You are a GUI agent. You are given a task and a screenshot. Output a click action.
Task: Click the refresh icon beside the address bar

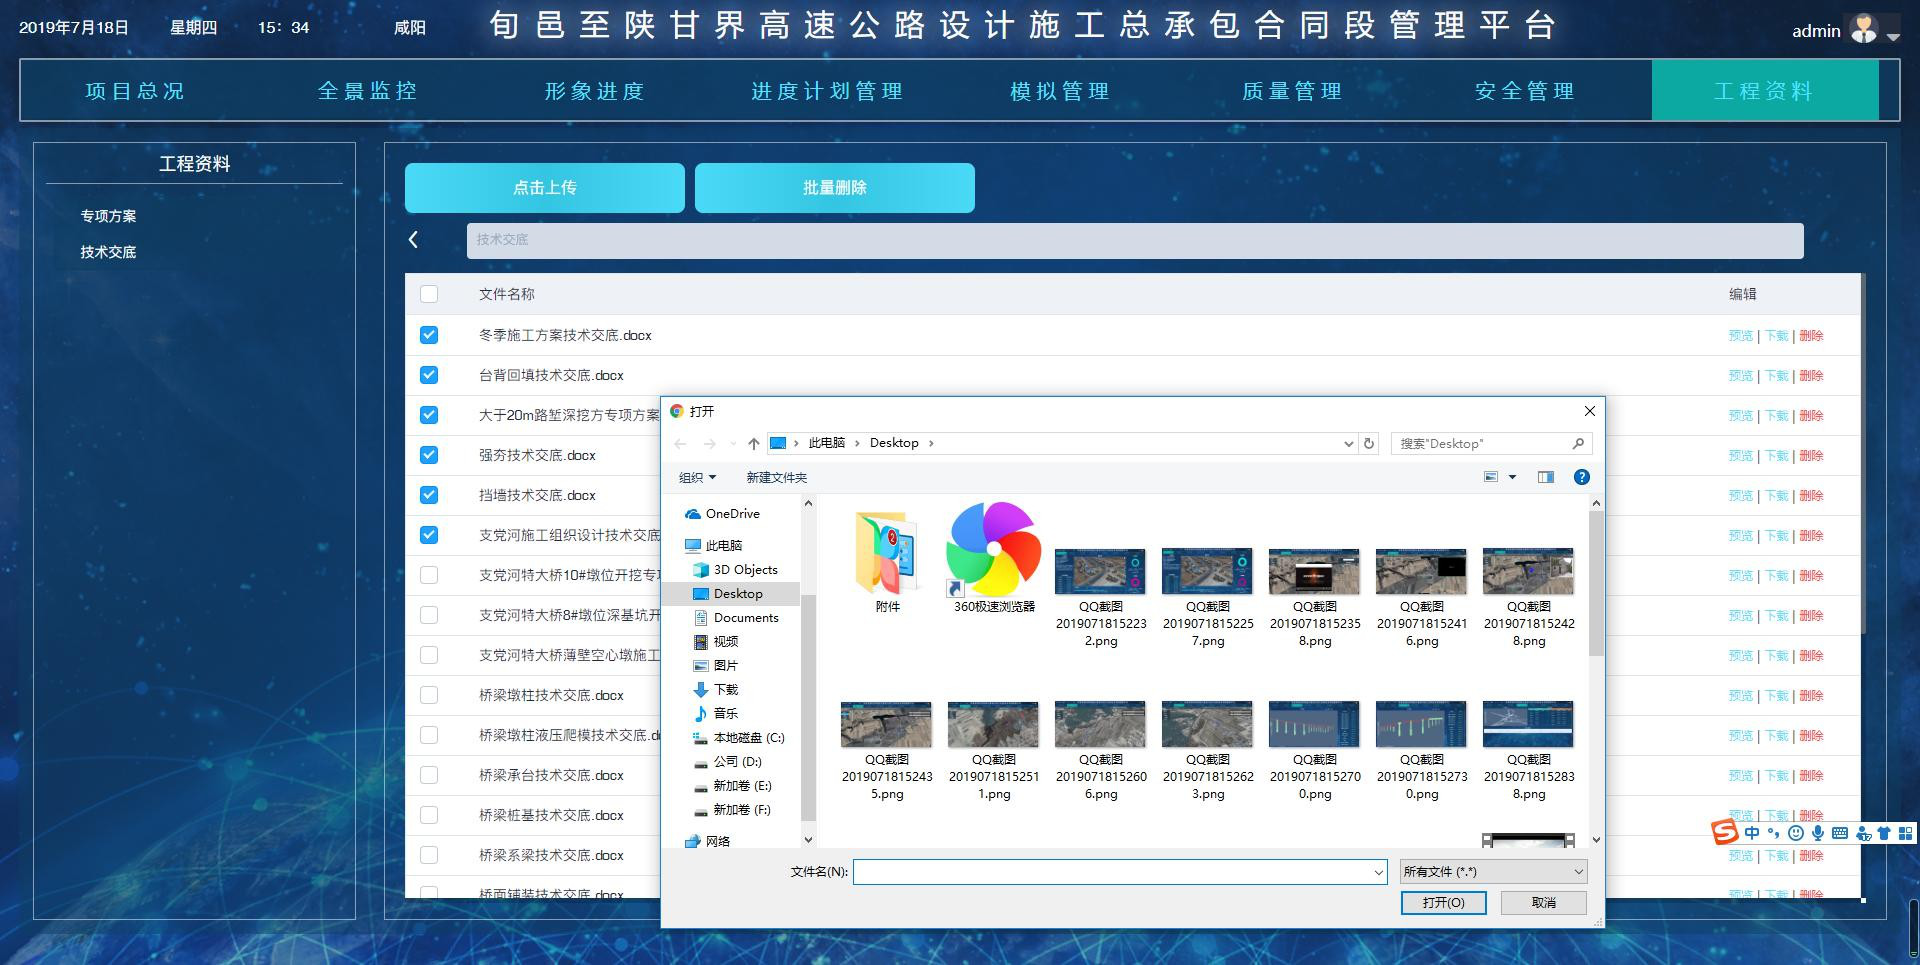click(1368, 442)
